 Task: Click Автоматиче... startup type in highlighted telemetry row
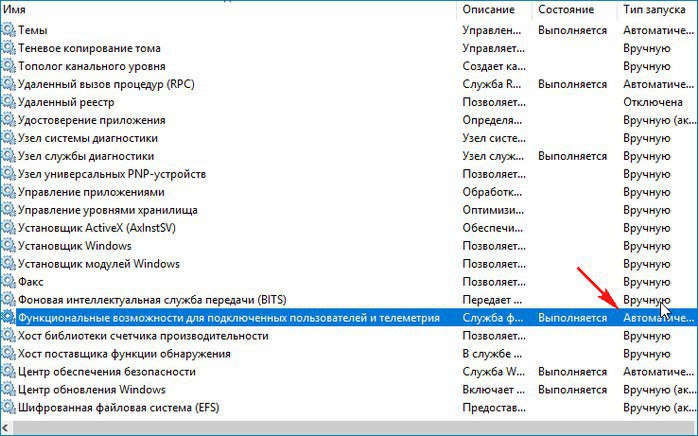point(658,318)
